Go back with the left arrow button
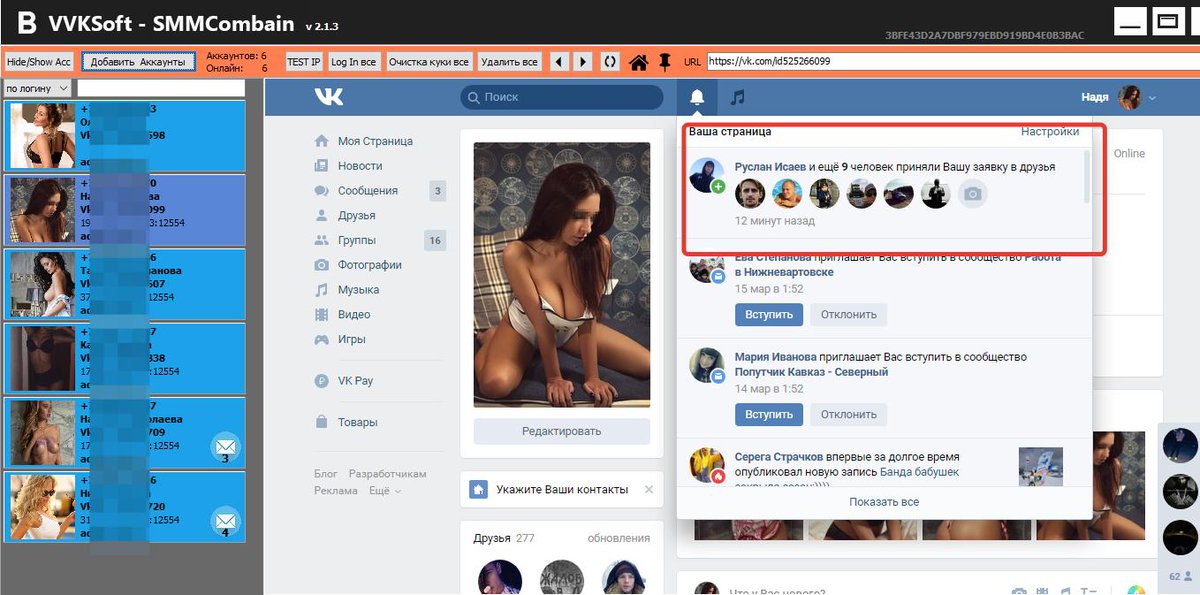This screenshot has width=1200, height=595. 560,62
